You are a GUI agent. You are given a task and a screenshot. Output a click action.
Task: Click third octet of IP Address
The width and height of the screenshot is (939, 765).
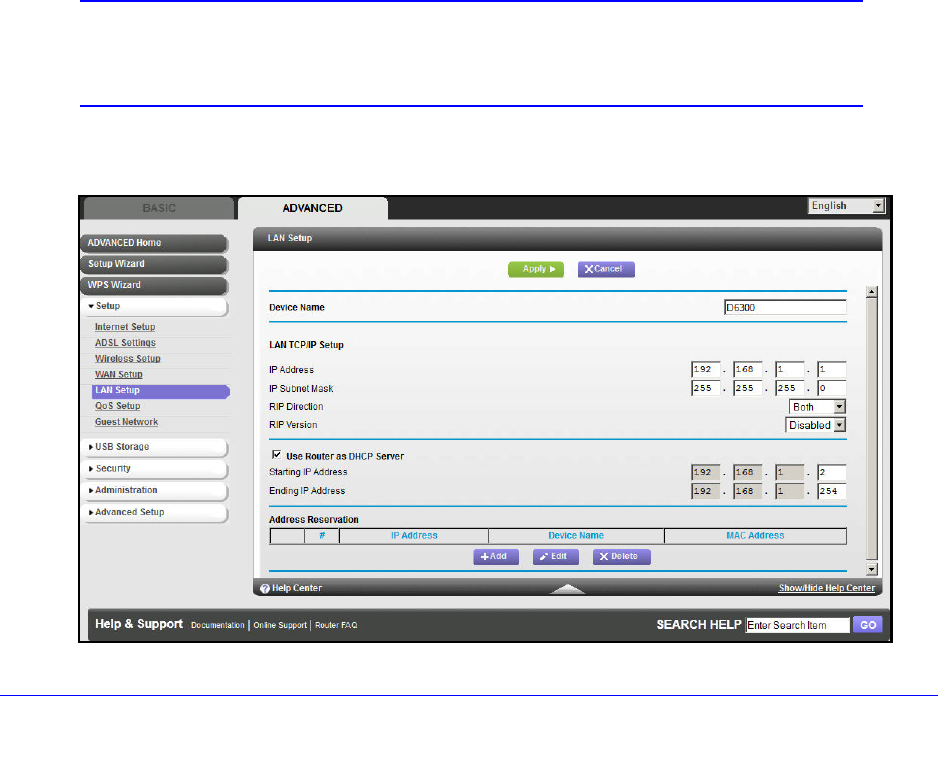(x=789, y=370)
